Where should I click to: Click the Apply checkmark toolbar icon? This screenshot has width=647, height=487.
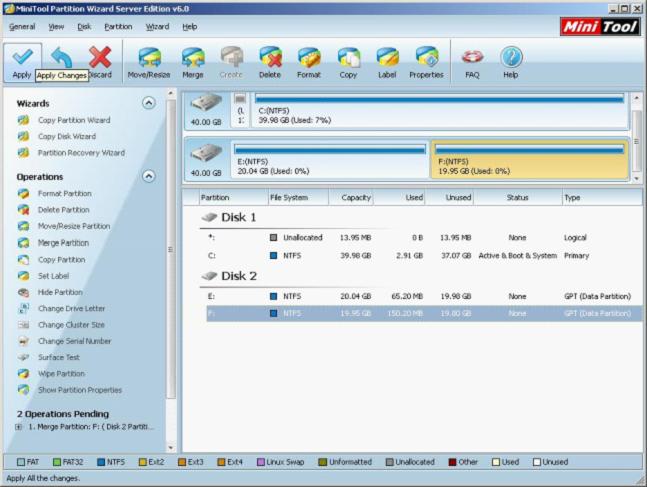pyautogui.click(x=22, y=58)
